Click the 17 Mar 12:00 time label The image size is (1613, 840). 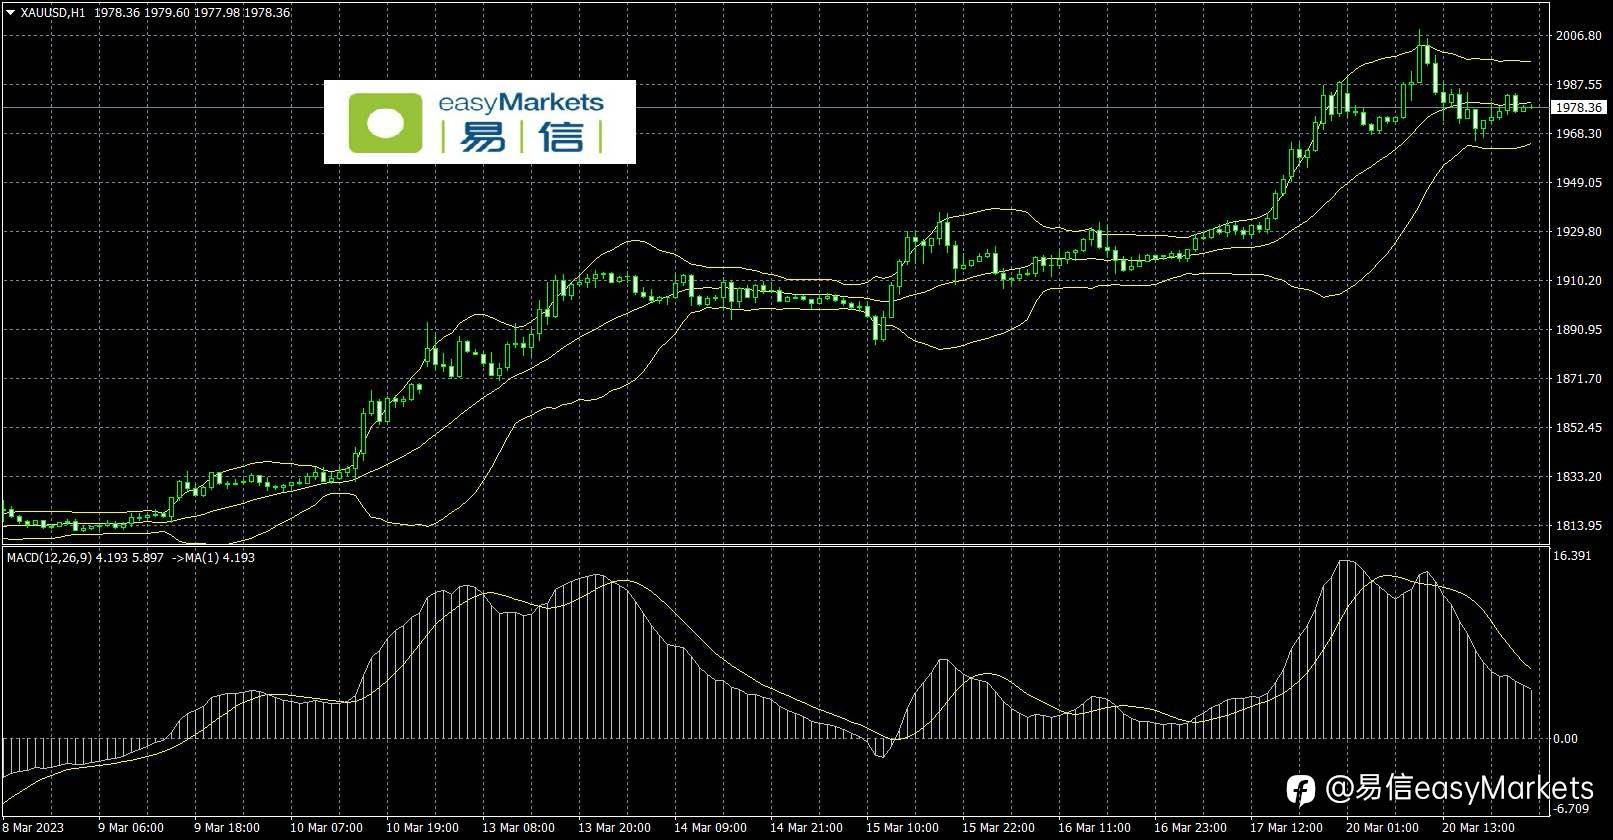1286,828
